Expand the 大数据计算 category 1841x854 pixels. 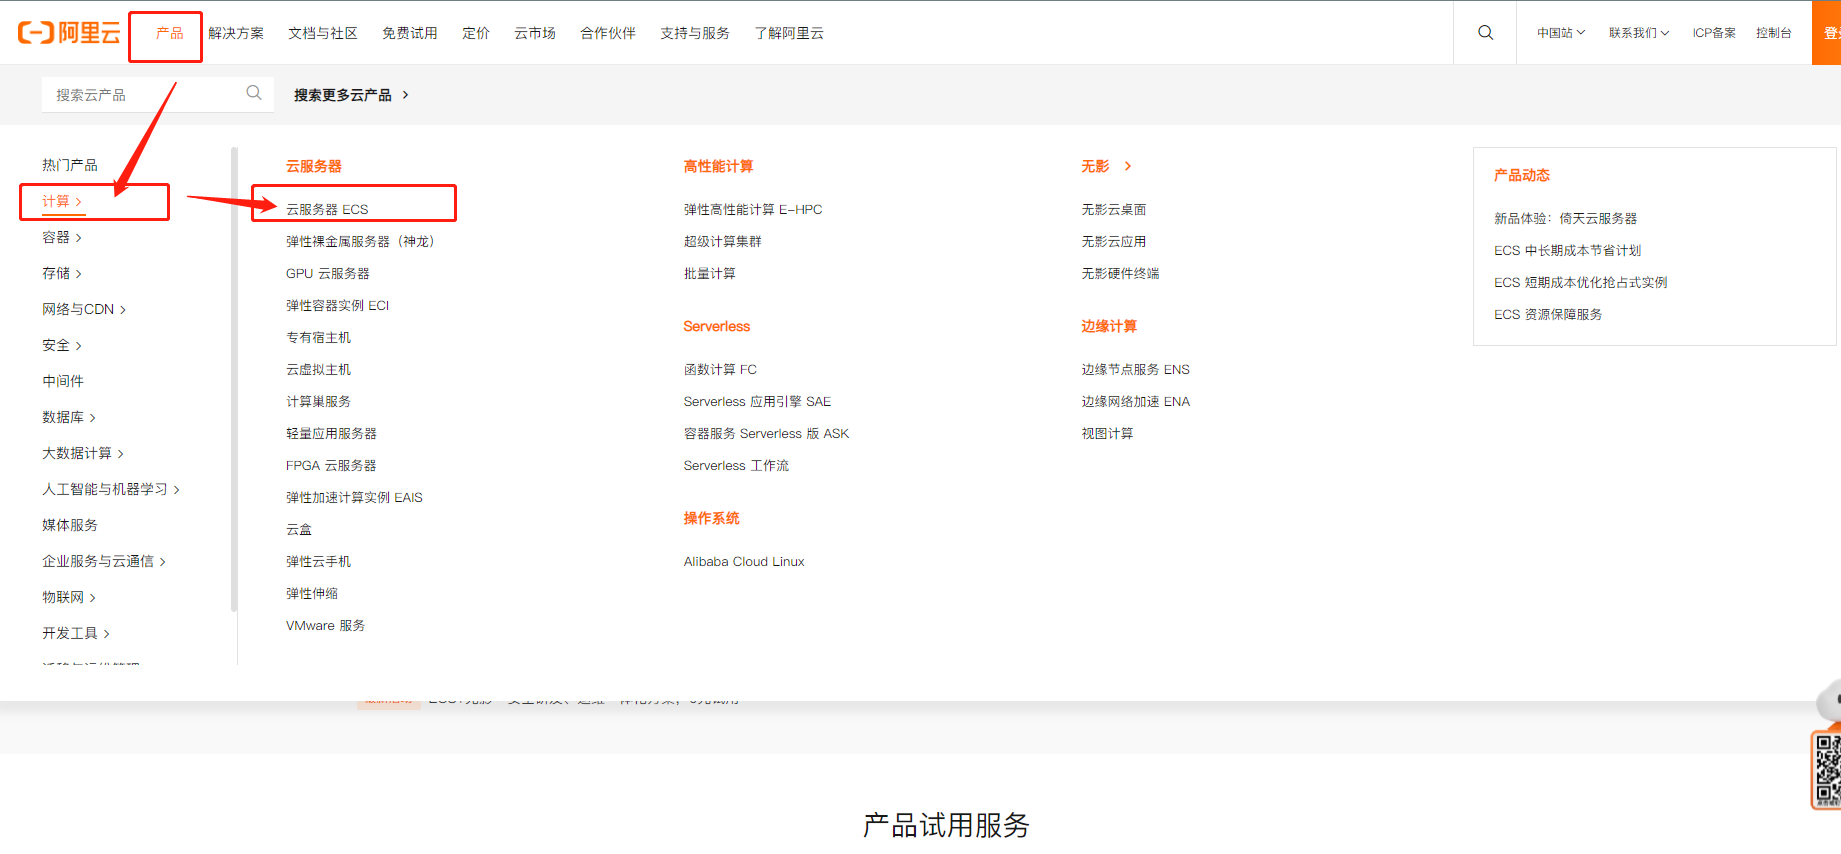point(83,453)
